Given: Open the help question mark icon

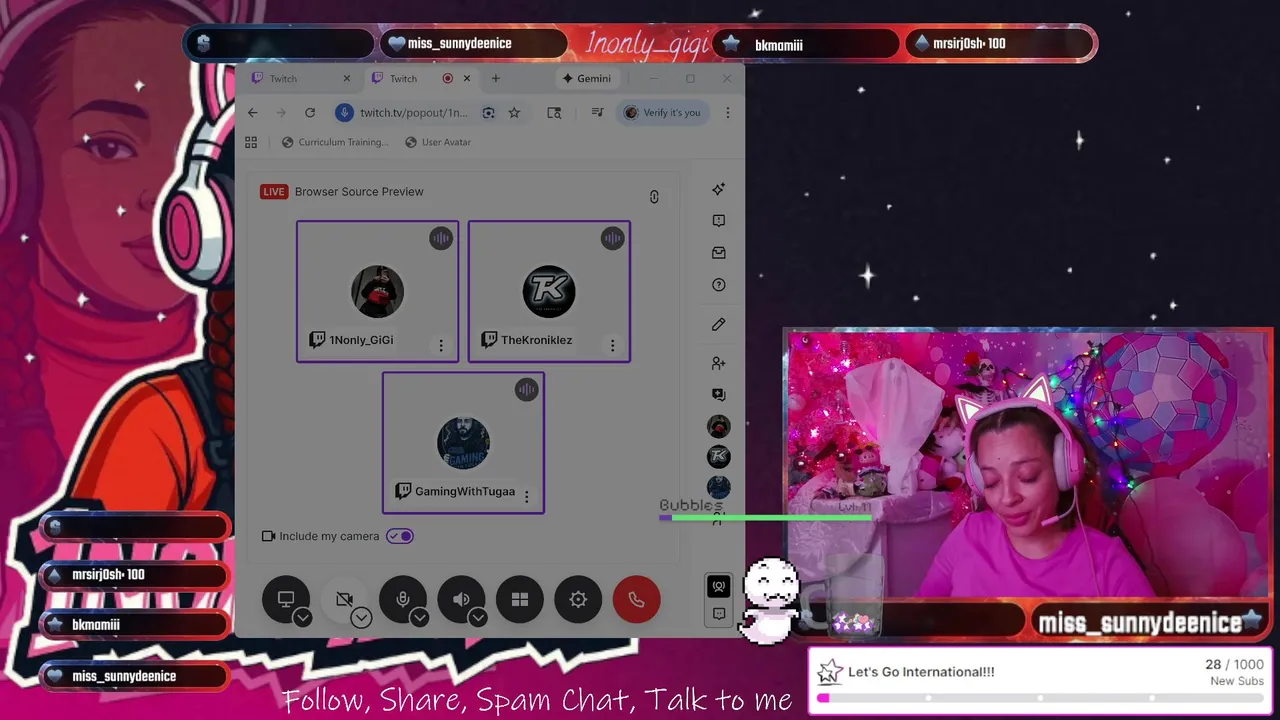Looking at the screenshot, I should click(718, 285).
